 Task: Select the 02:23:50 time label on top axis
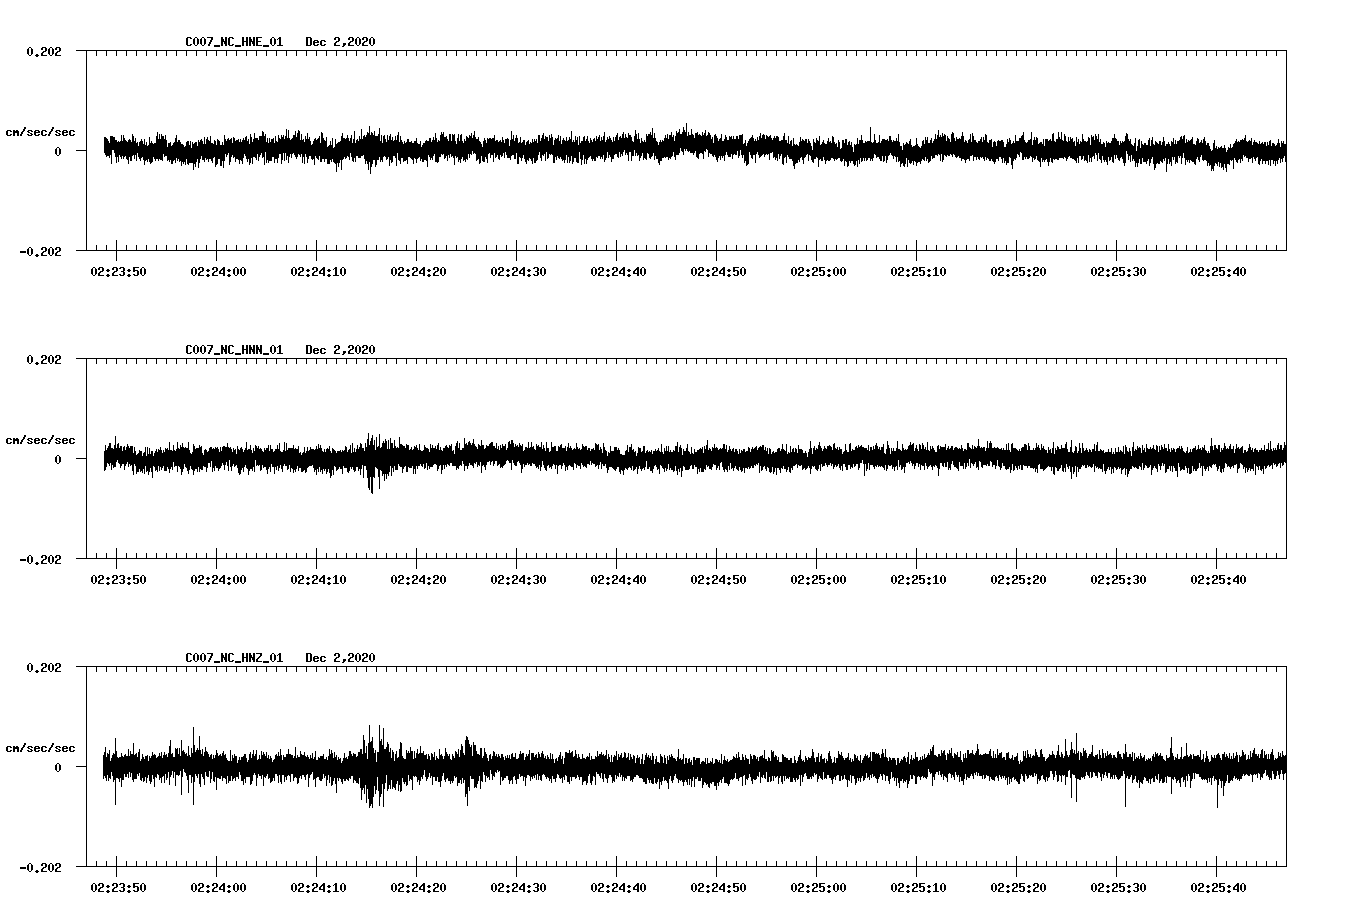pyautogui.click(x=118, y=270)
